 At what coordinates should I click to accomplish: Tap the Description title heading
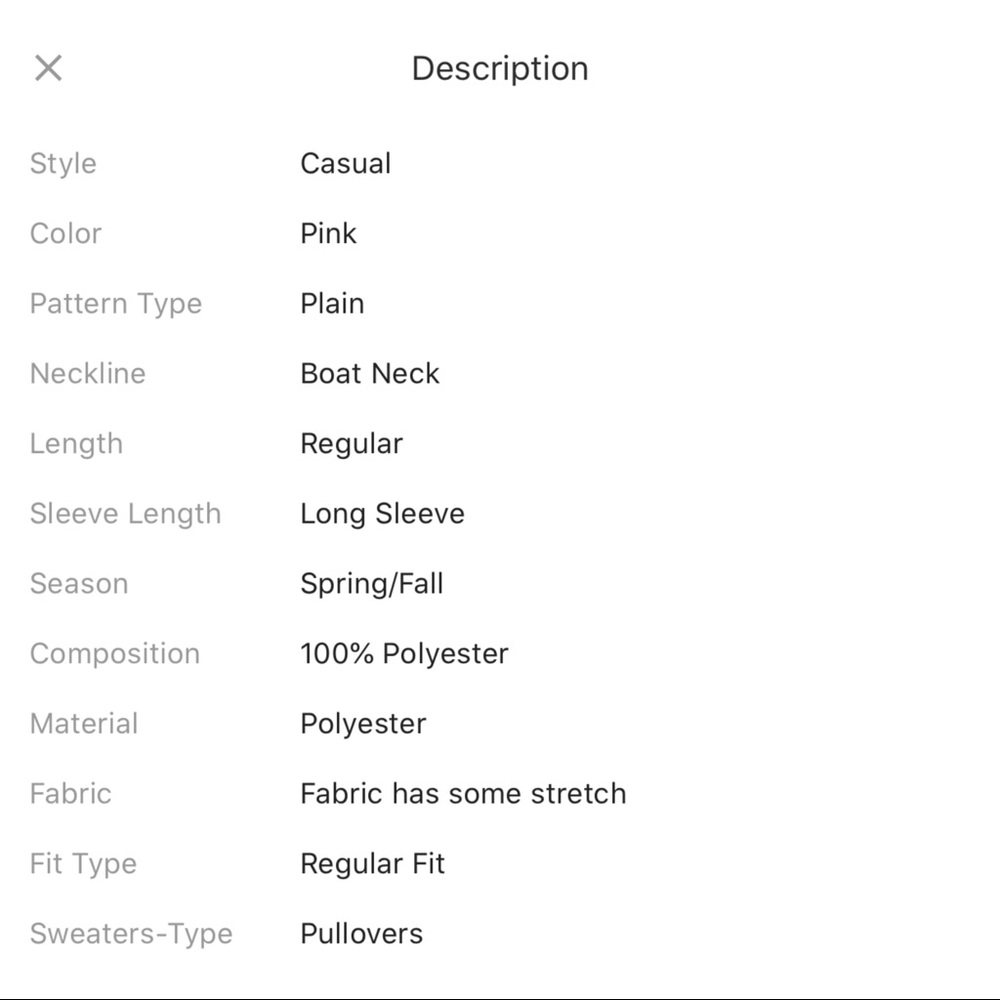pyautogui.click(x=500, y=68)
